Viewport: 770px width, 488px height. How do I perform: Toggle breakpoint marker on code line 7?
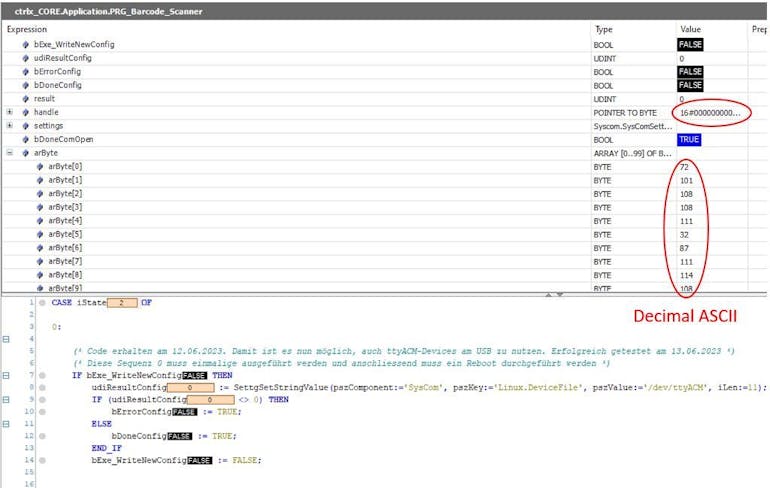point(42,375)
